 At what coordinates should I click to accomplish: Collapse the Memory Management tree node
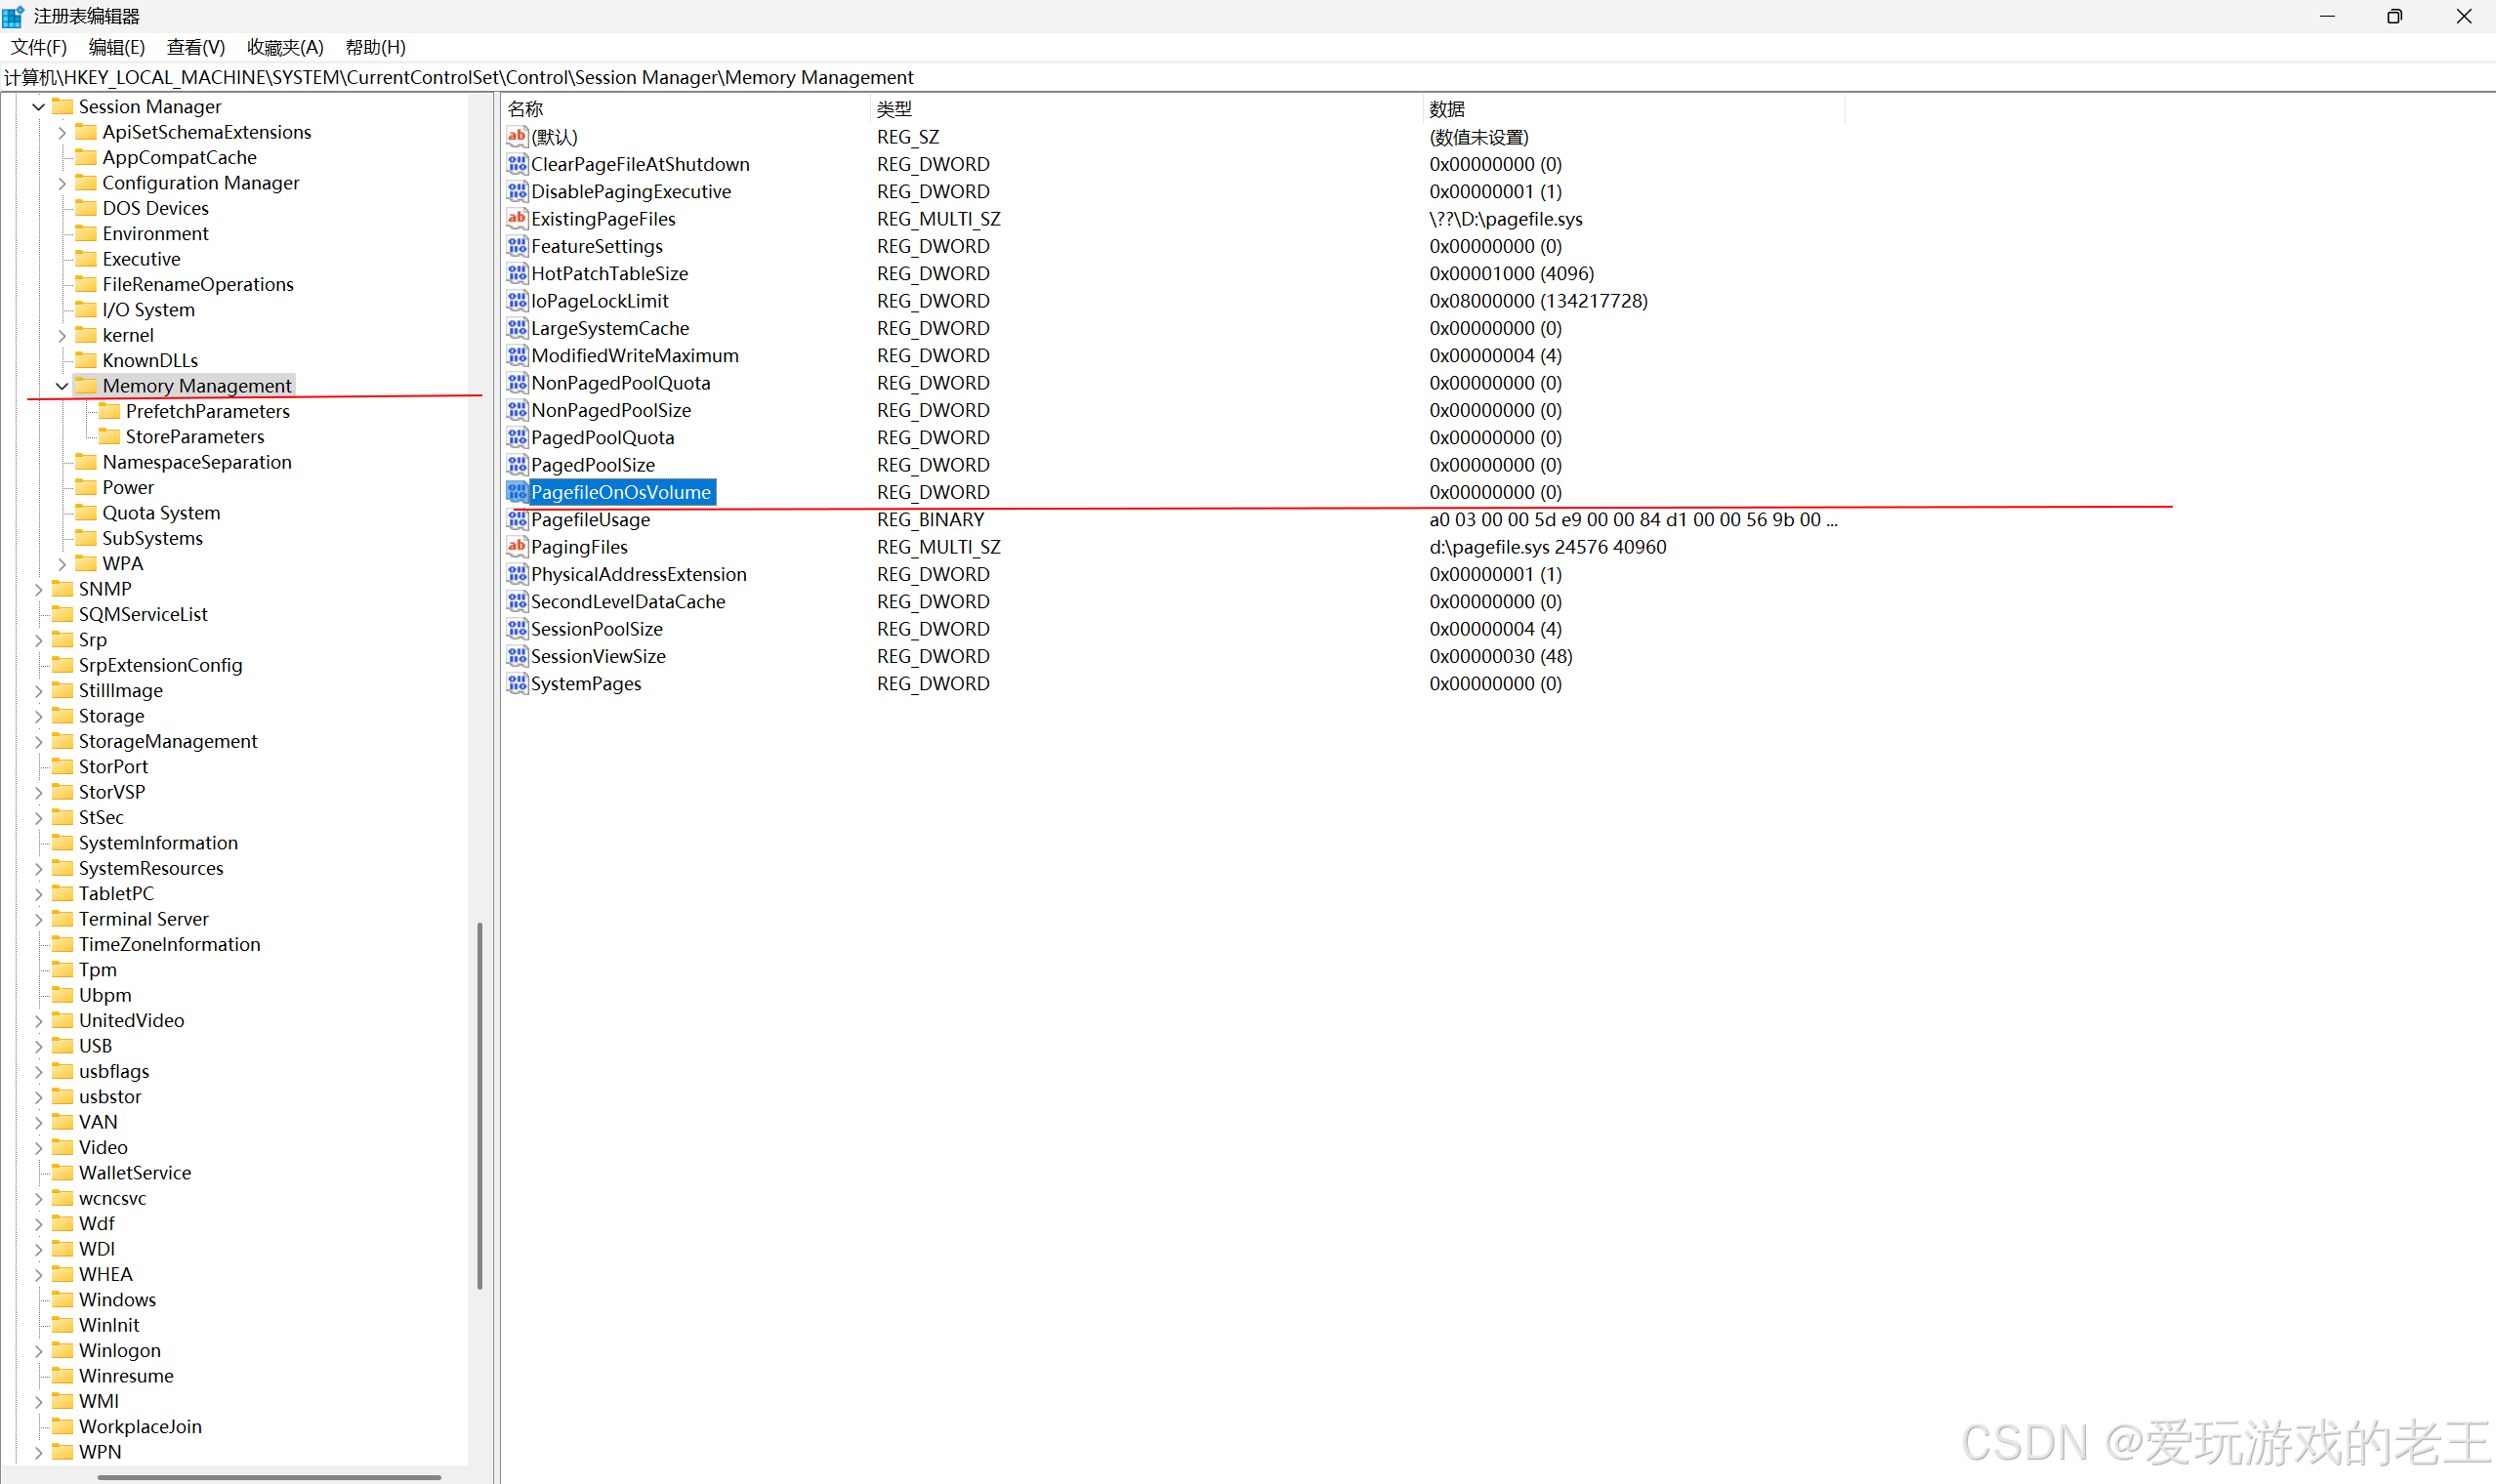pyautogui.click(x=62, y=386)
